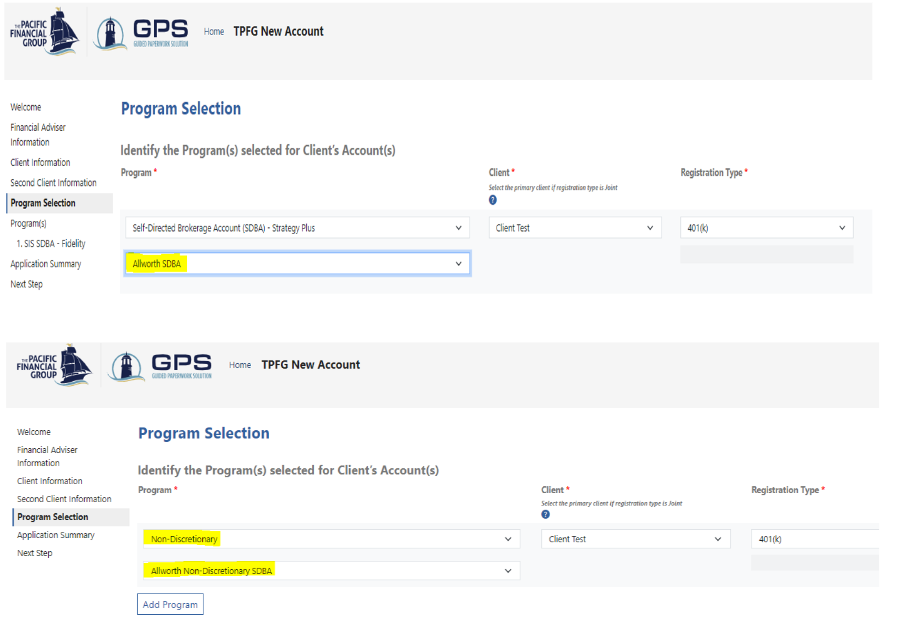Open Client Test dropdown in bottom screenshot
899x631 pixels.
[x=636, y=539]
